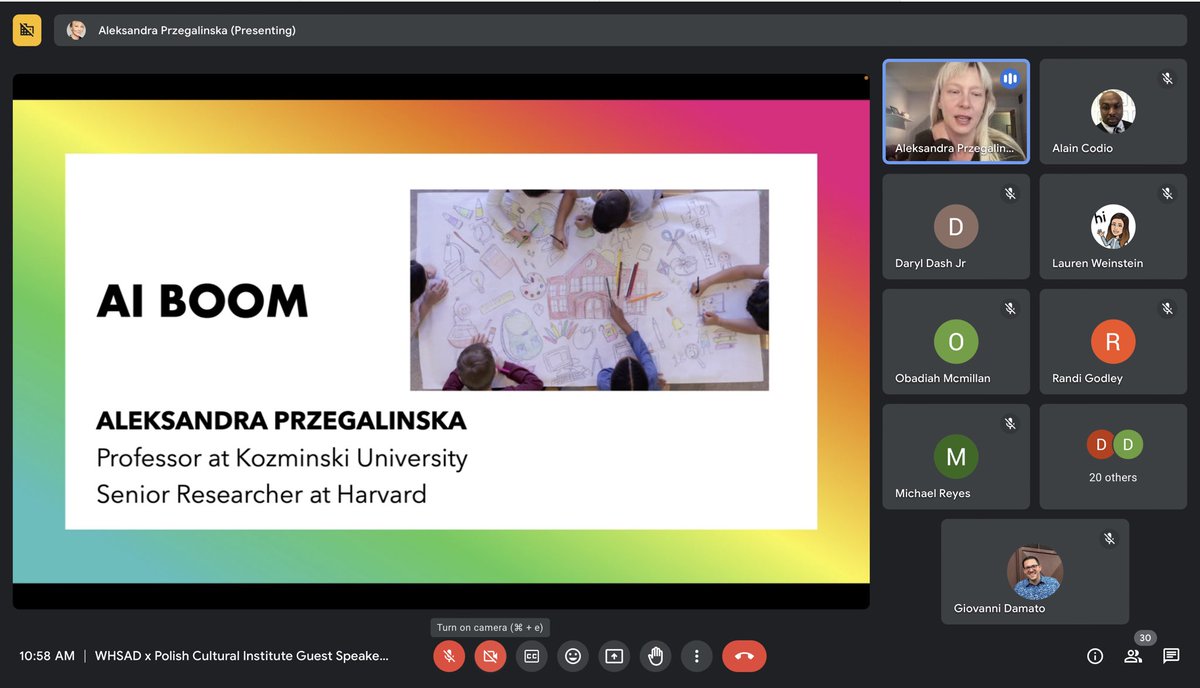
Task: Click the muted mic icon on Michael Reyes's tile
Action: tap(1010, 424)
